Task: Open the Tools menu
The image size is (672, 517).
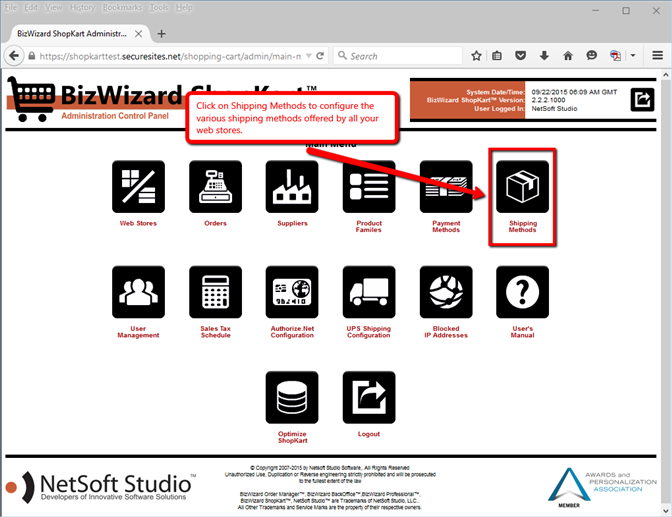Action: 159,8
